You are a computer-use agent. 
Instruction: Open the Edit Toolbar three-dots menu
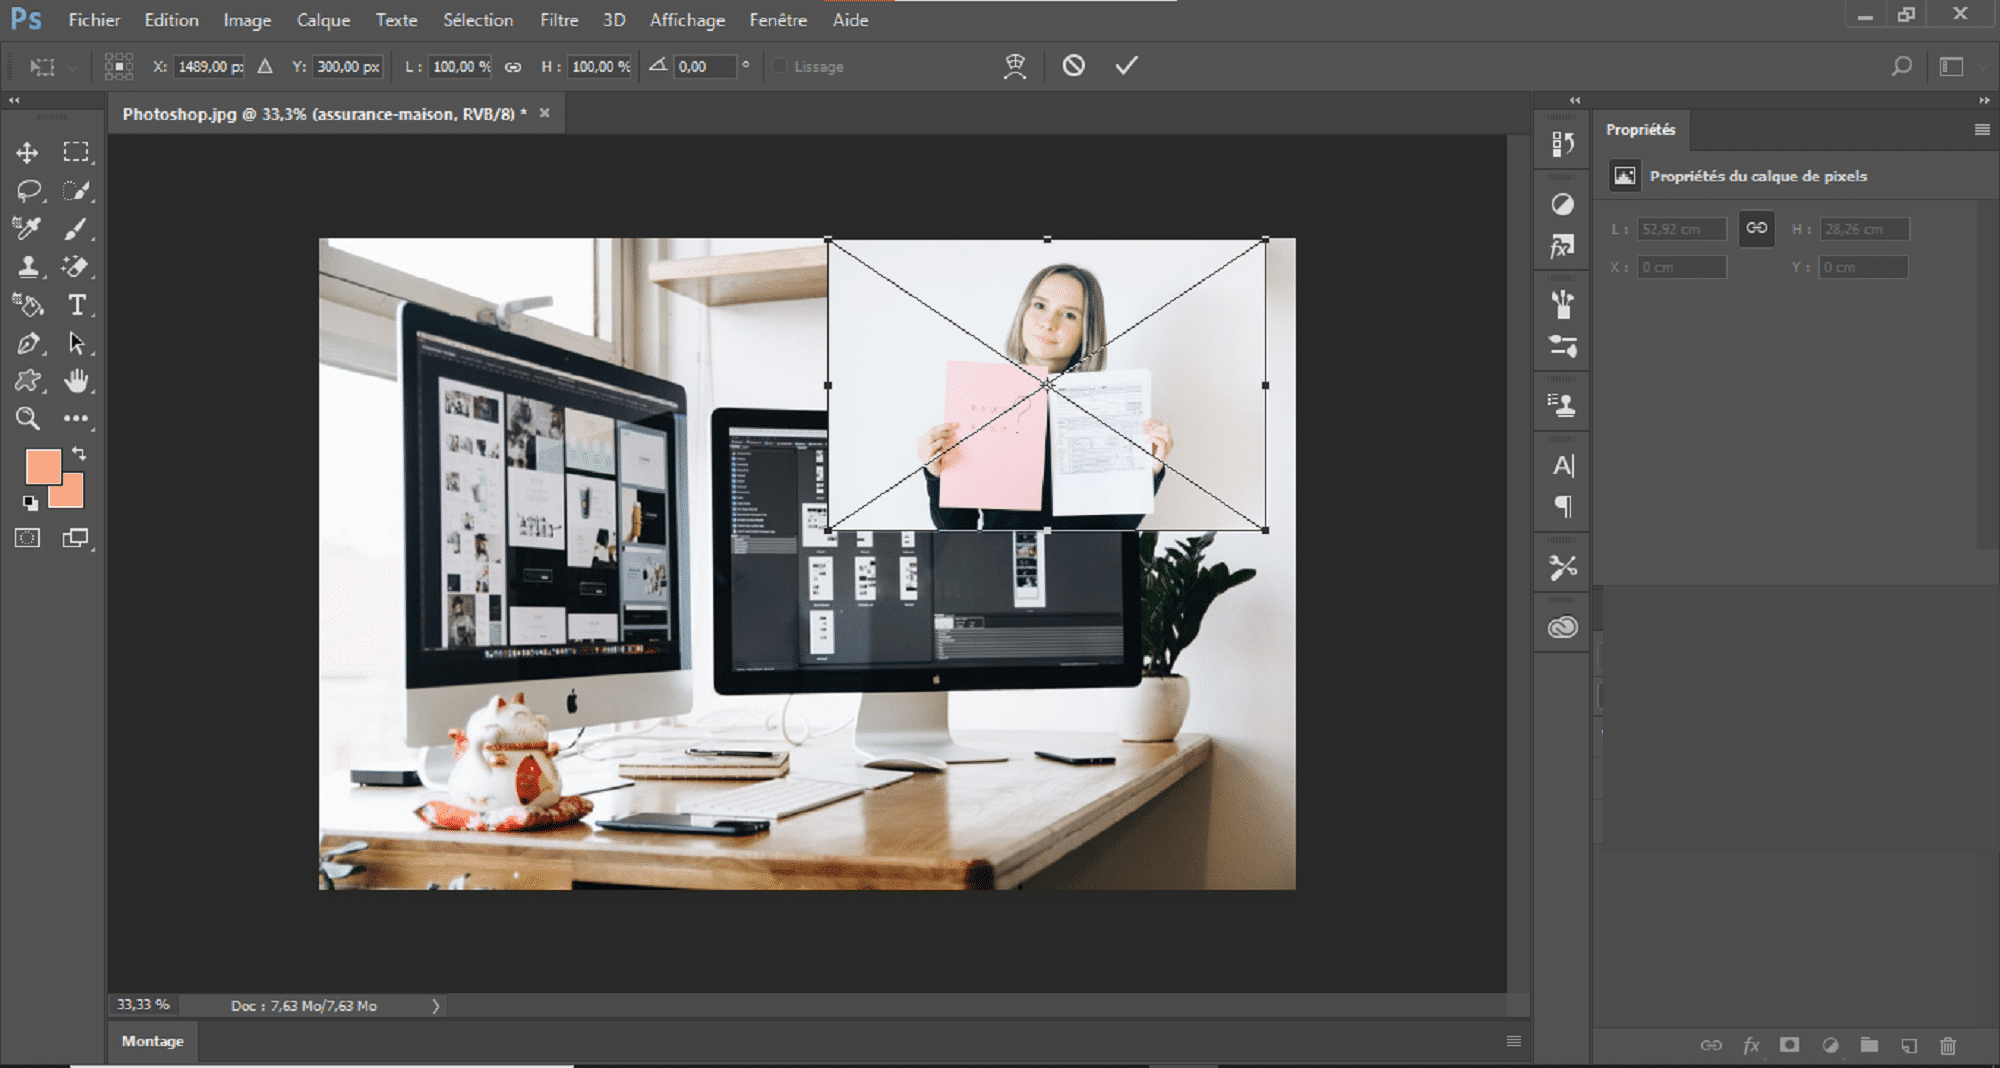coord(76,419)
